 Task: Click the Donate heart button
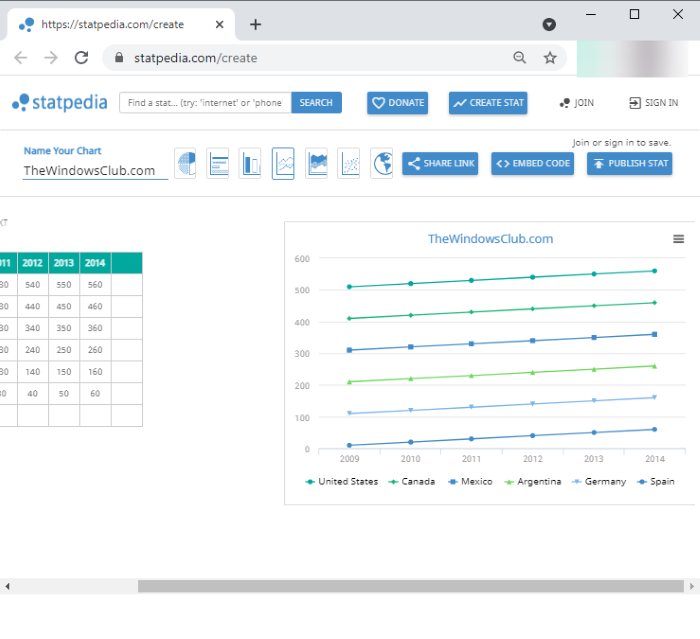pyautogui.click(x=397, y=102)
